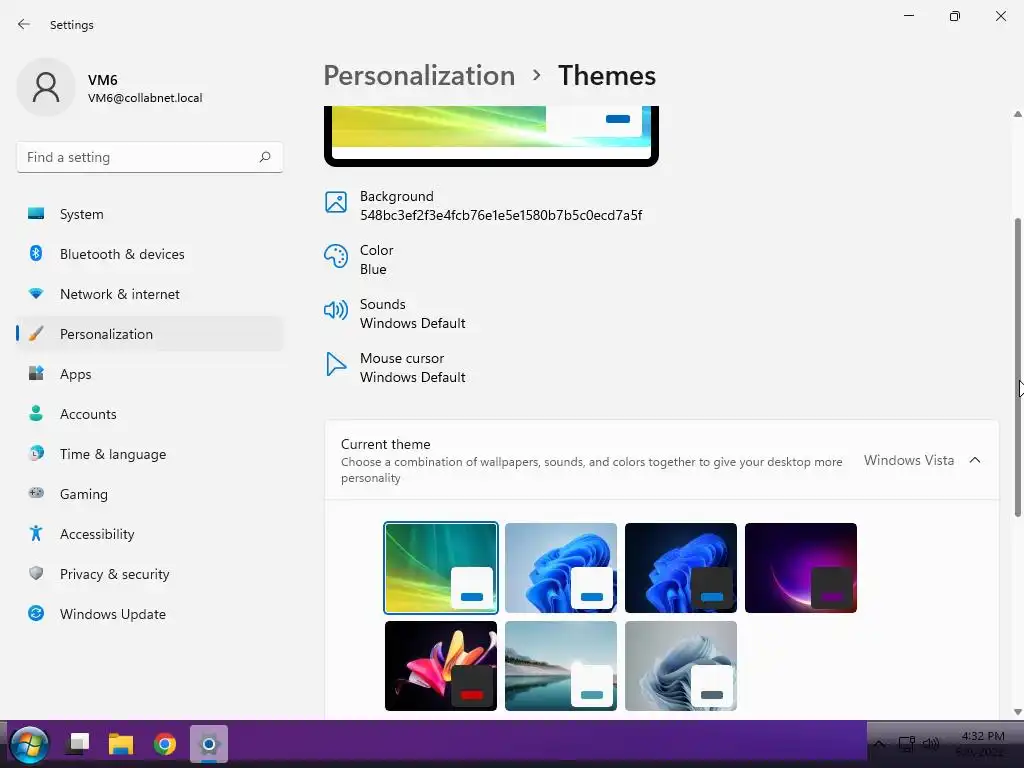This screenshot has width=1024, height=768.
Task: Open Time & language category
Action: [x=150, y=454]
